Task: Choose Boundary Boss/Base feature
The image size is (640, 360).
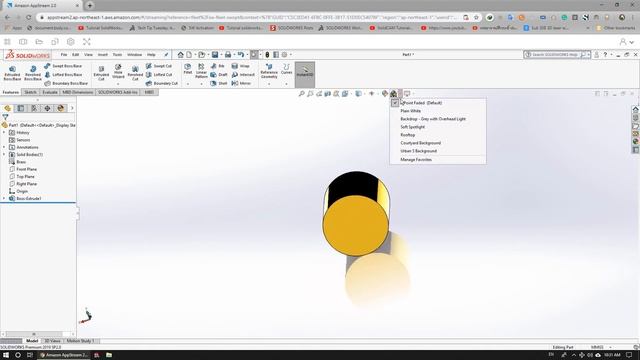Action: (66, 83)
